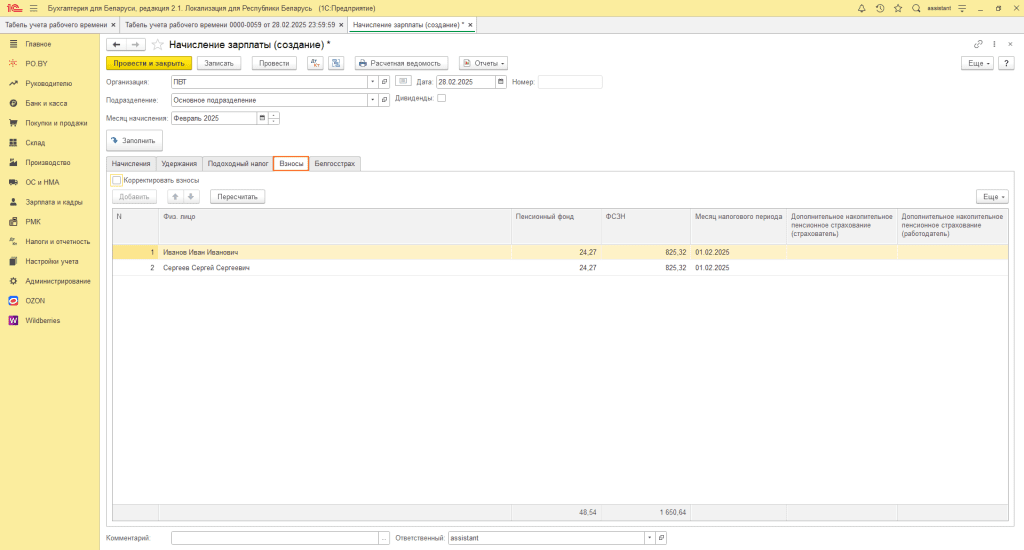This screenshot has width=1024, height=550.
Task: Click the Номер input field
Action: click(x=569, y=82)
